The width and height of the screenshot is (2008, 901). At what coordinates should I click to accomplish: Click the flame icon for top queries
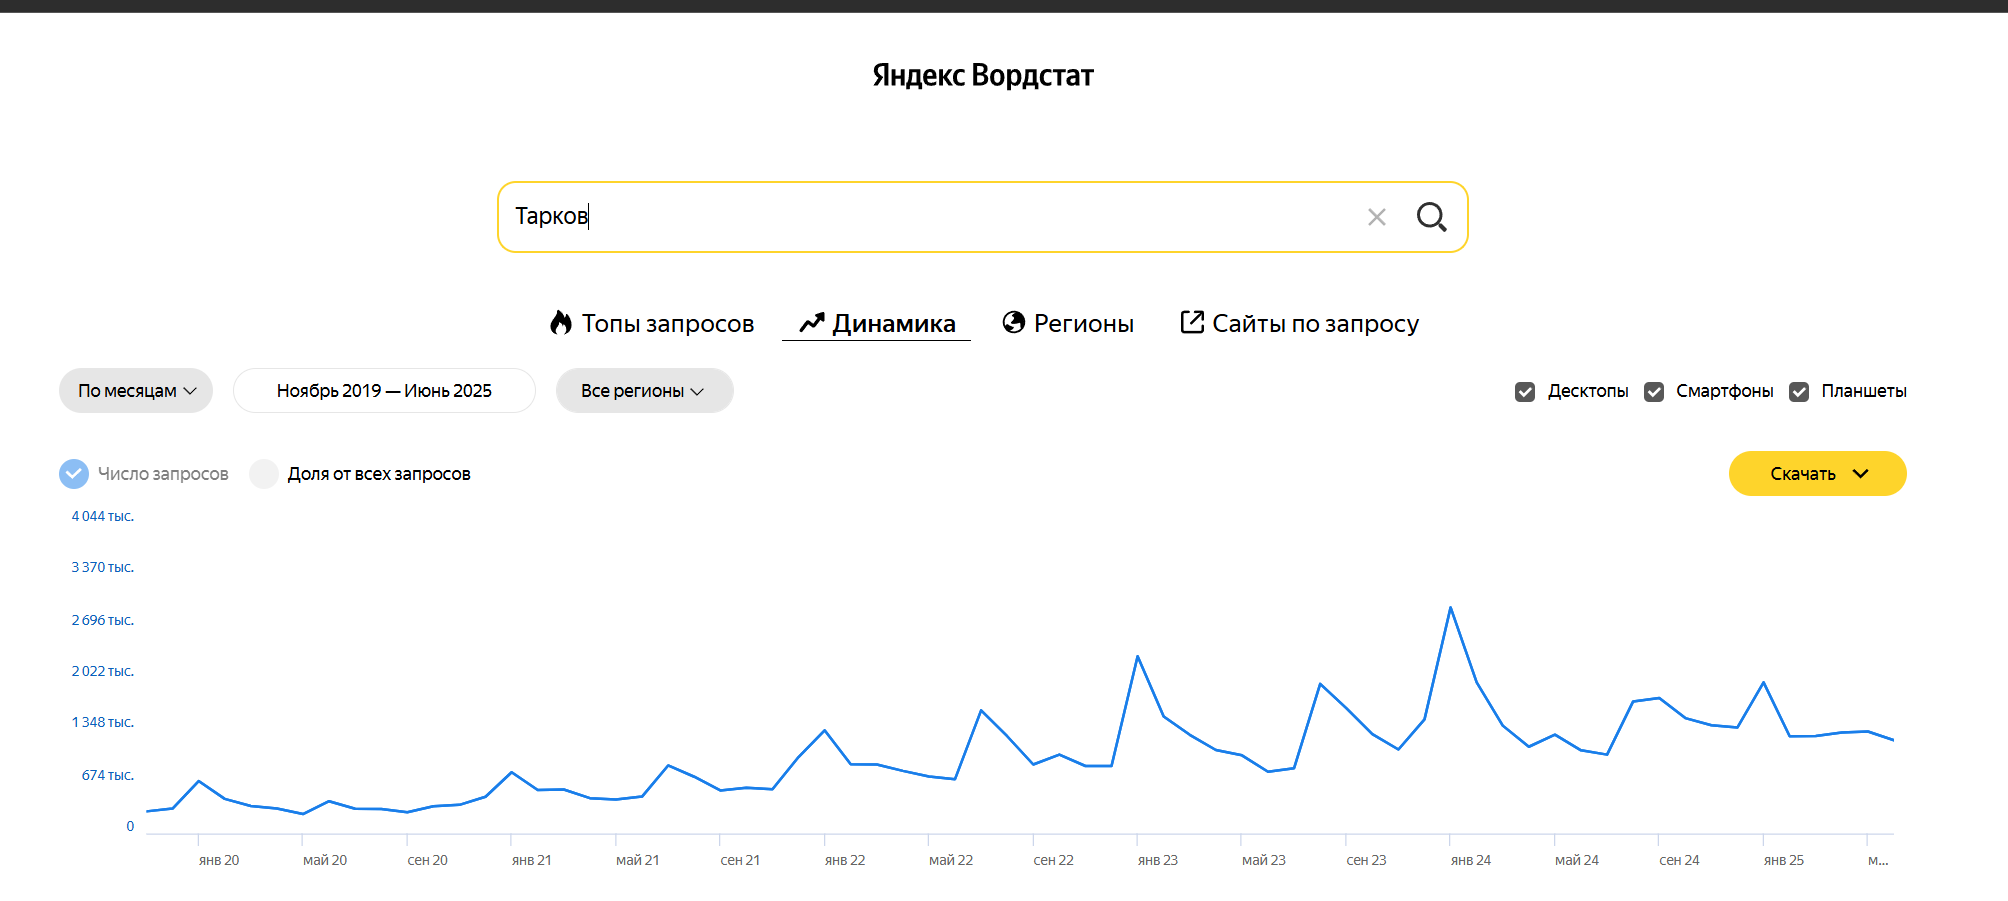point(561,323)
